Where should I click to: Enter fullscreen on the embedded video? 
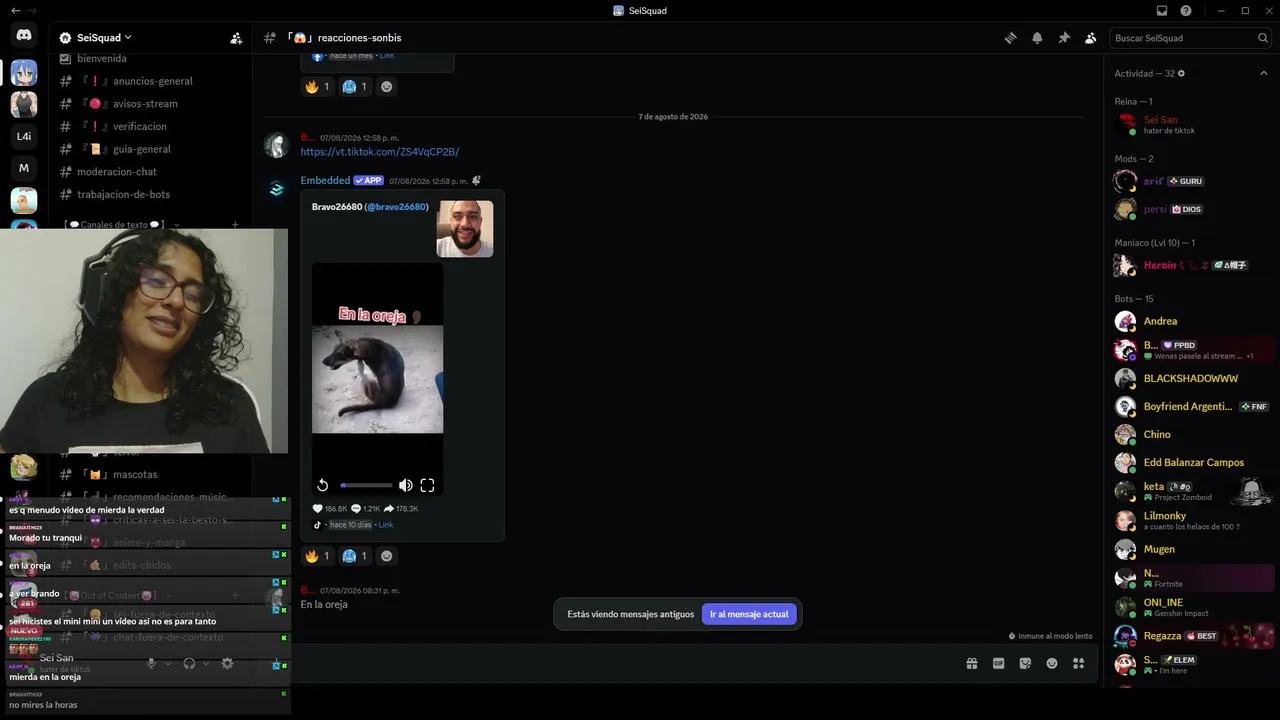click(x=427, y=485)
